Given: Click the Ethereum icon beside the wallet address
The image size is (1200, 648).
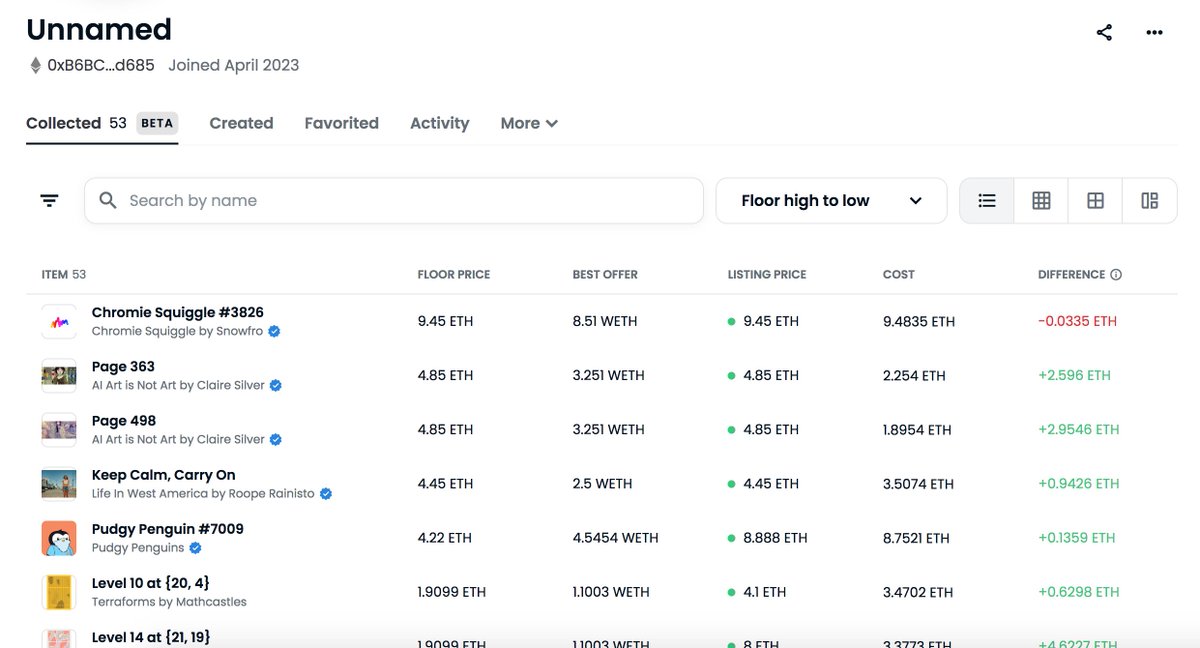Looking at the screenshot, I should click(x=33, y=65).
